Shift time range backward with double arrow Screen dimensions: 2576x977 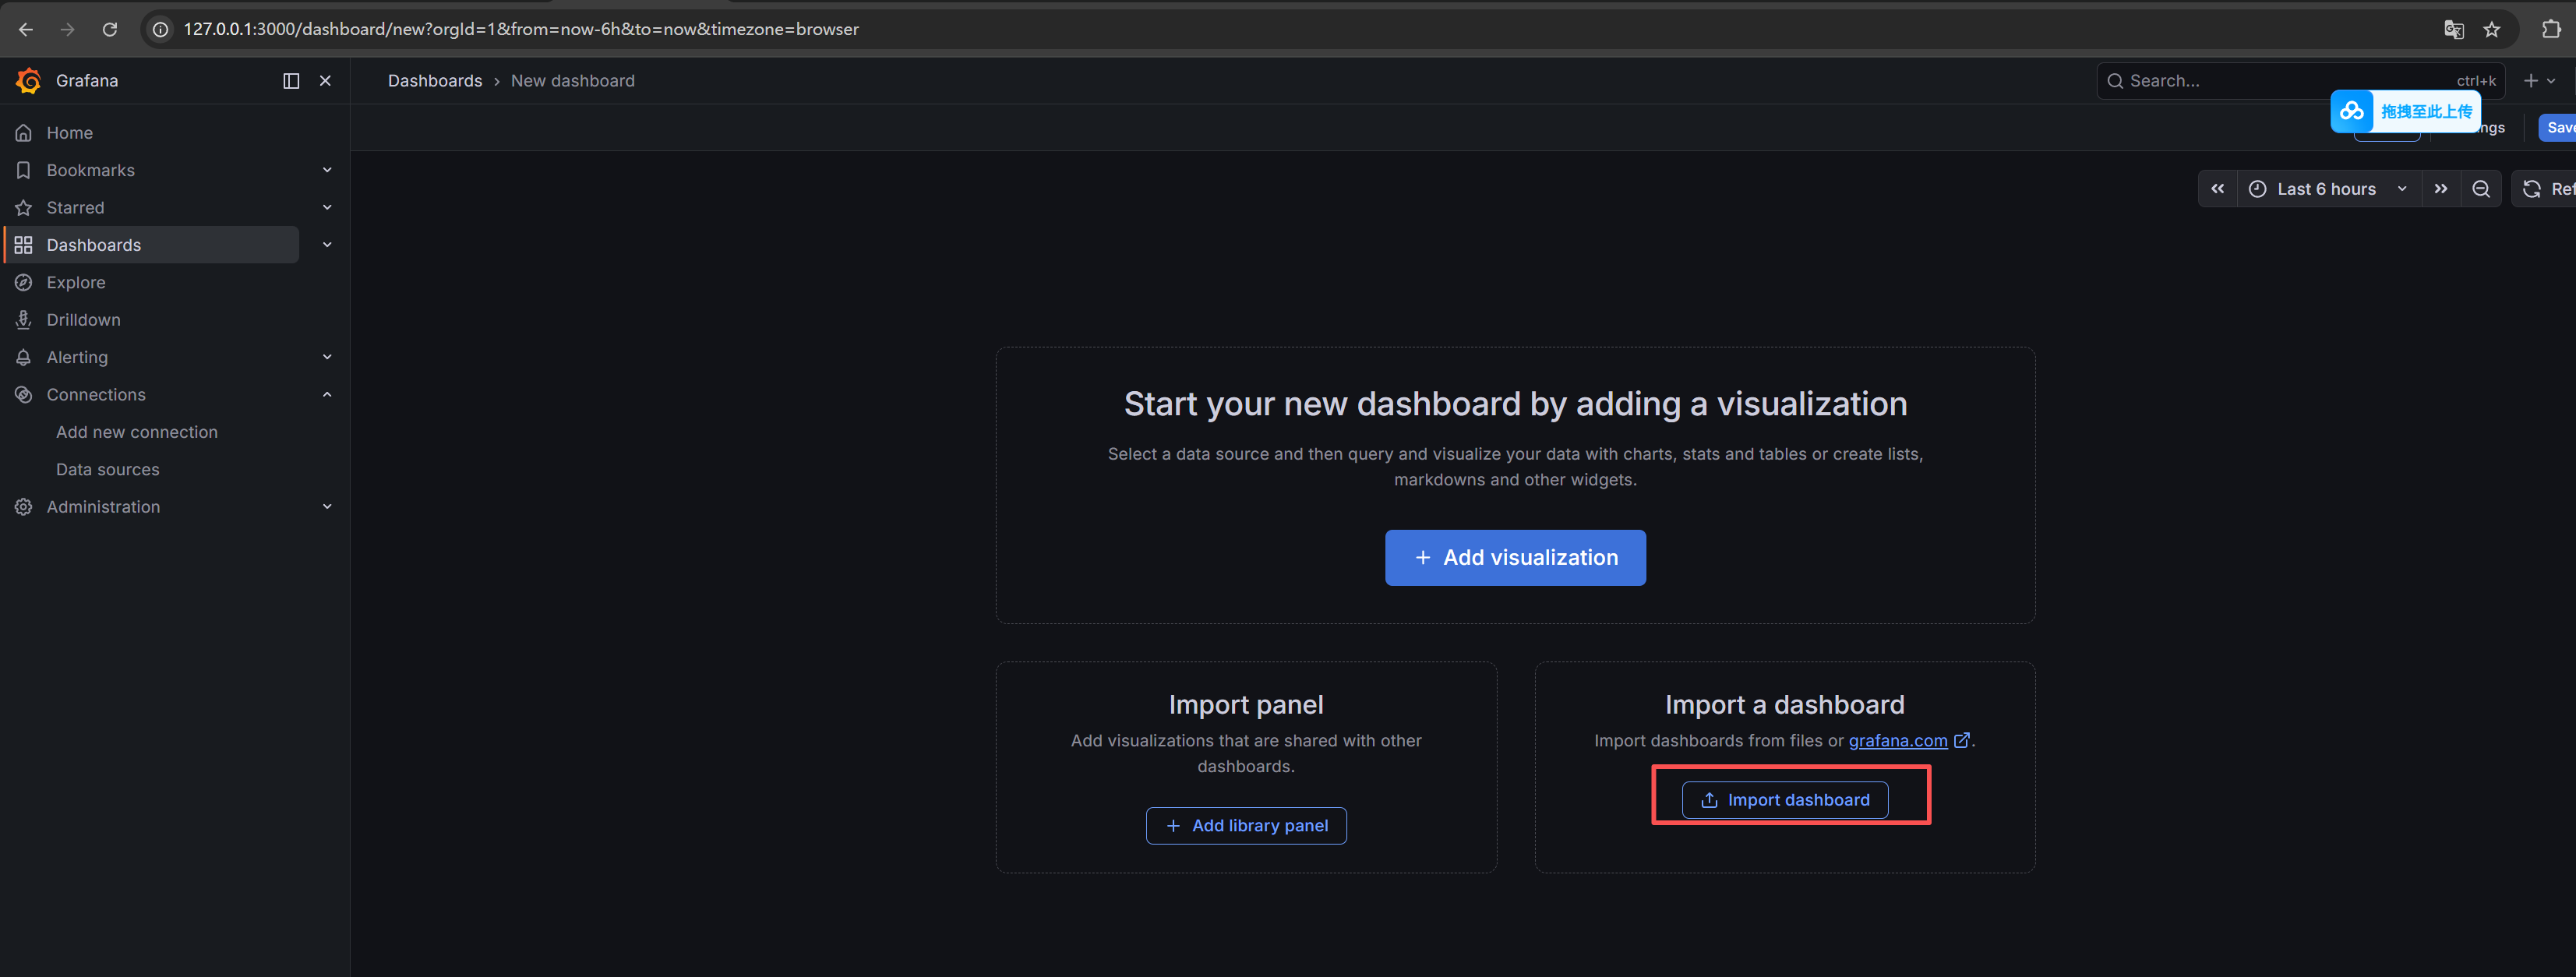point(2217,189)
